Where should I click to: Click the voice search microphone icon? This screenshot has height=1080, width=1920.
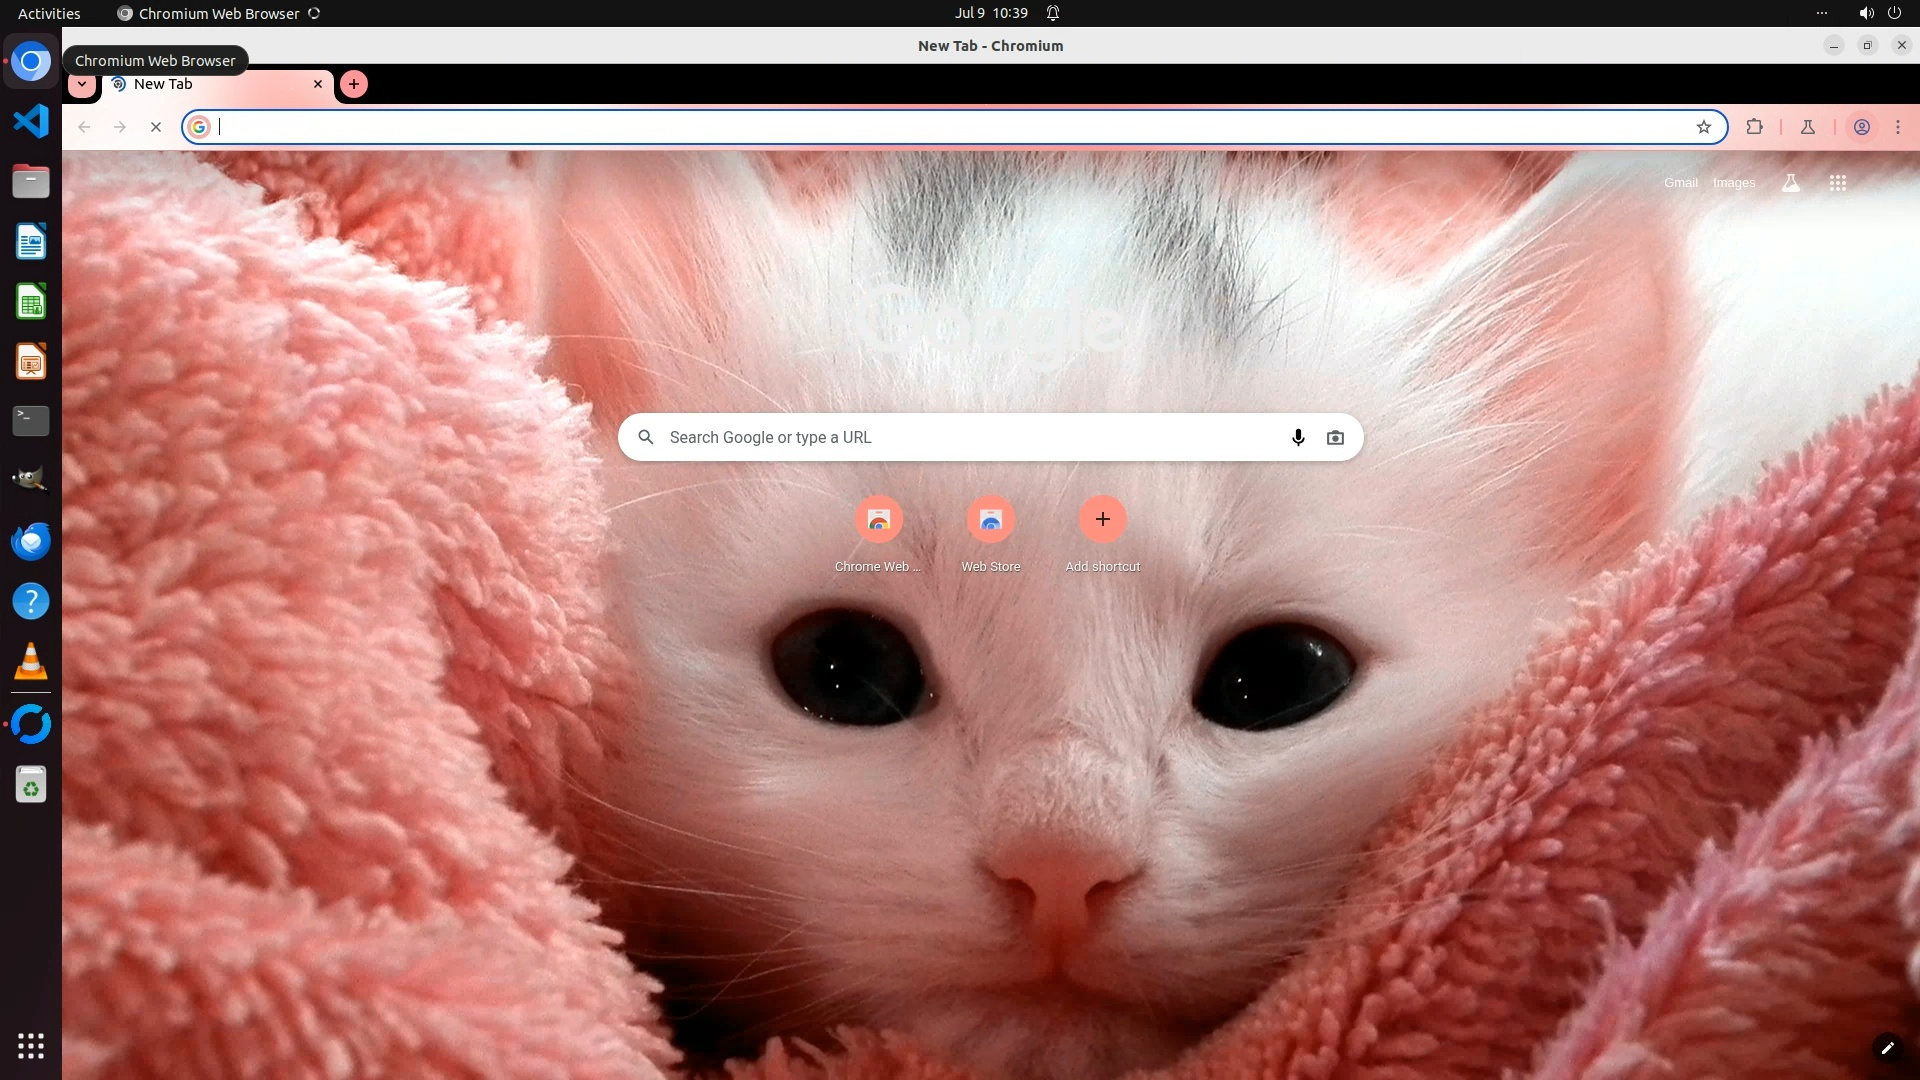click(1298, 437)
